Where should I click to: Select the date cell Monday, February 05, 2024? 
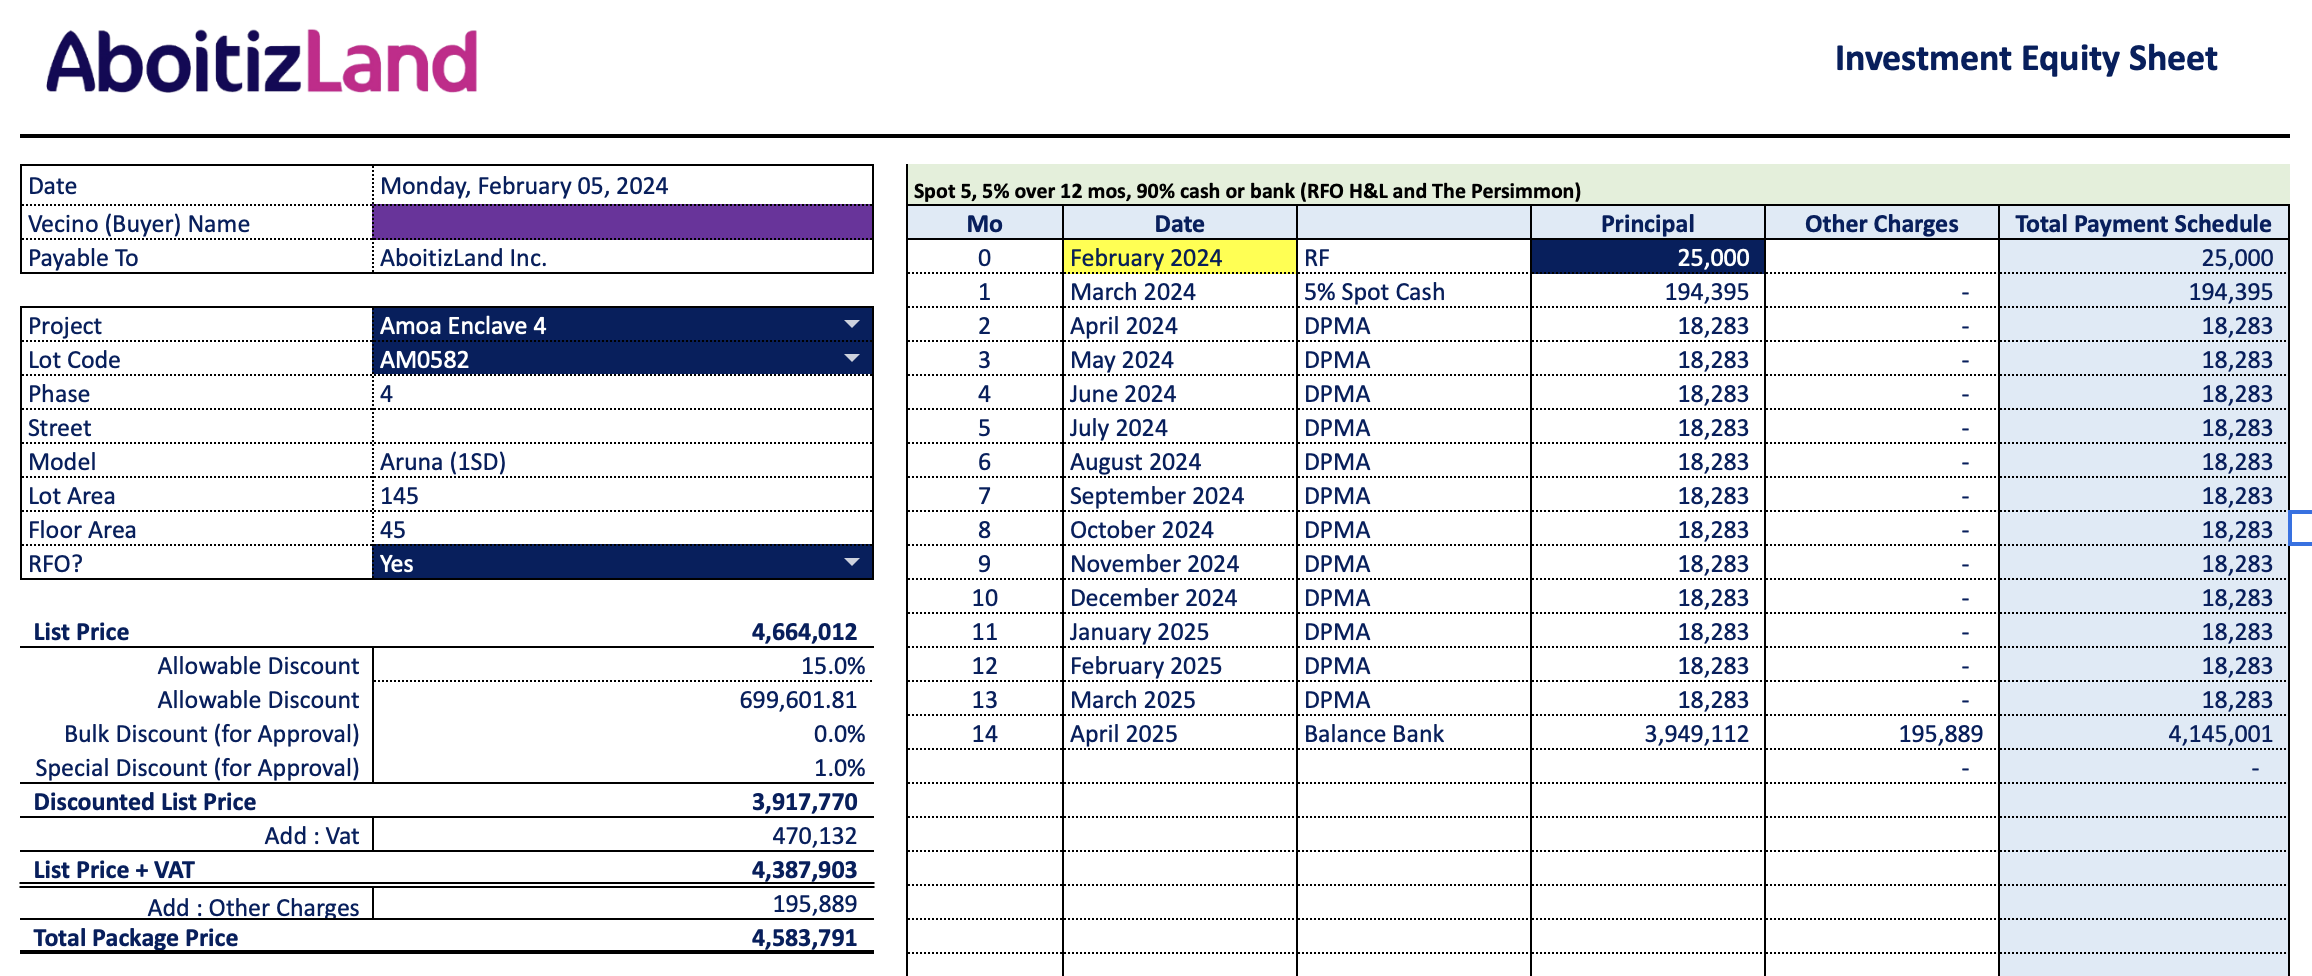tap(622, 186)
